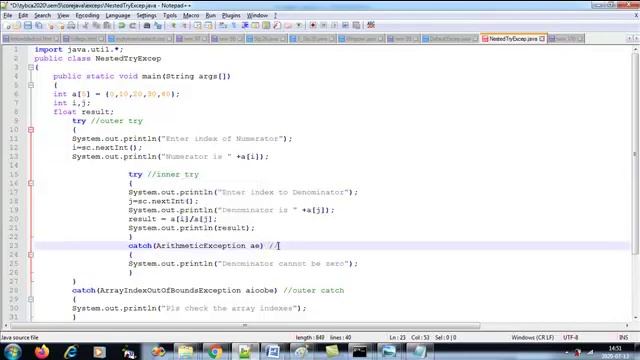The width and height of the screenshot is (640, 360).
Task: Collapse outer try fold at line 10
Action: tap(31, 130)
